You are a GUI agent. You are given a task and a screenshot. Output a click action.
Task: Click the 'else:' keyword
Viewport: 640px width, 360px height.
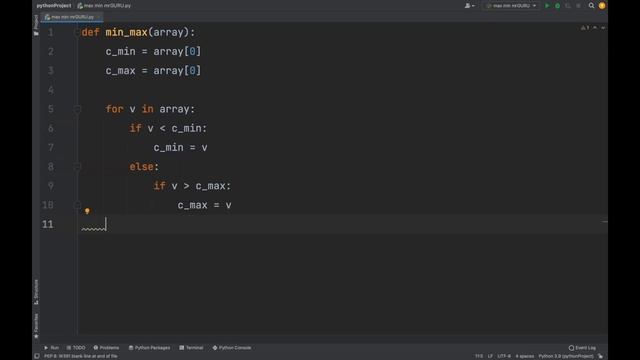coord(144,167)
